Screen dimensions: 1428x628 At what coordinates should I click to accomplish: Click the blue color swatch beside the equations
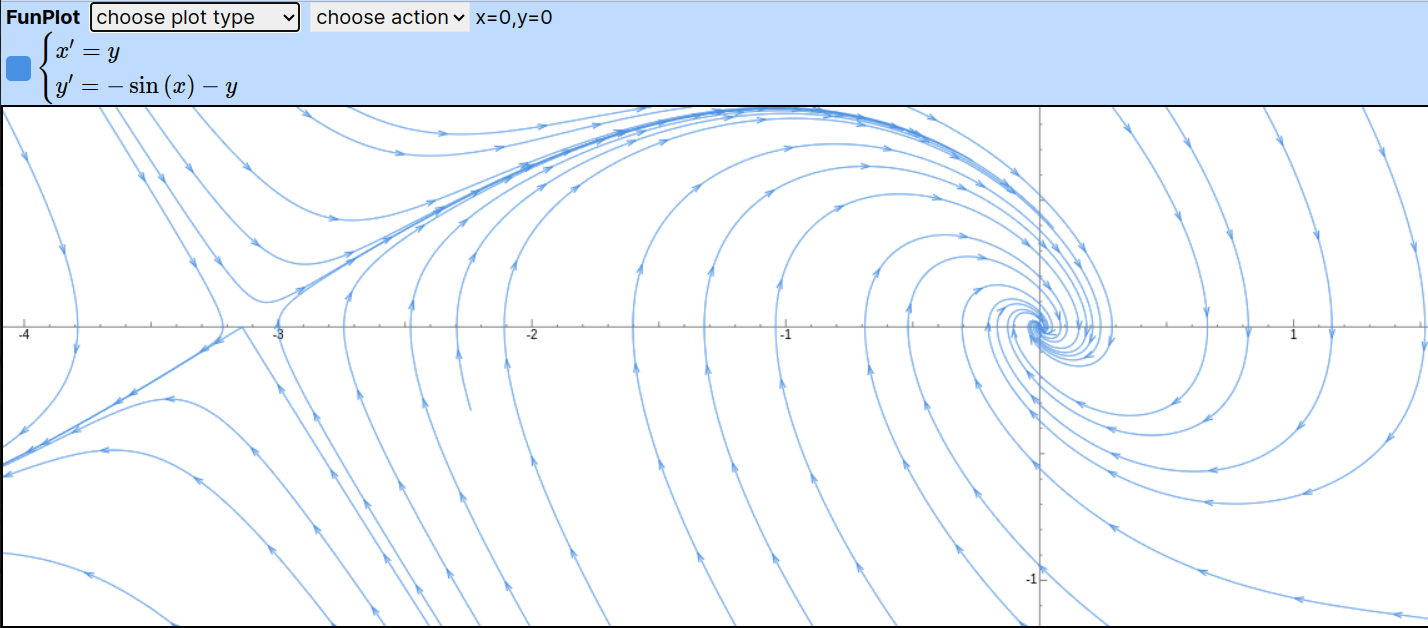[16, 68]
